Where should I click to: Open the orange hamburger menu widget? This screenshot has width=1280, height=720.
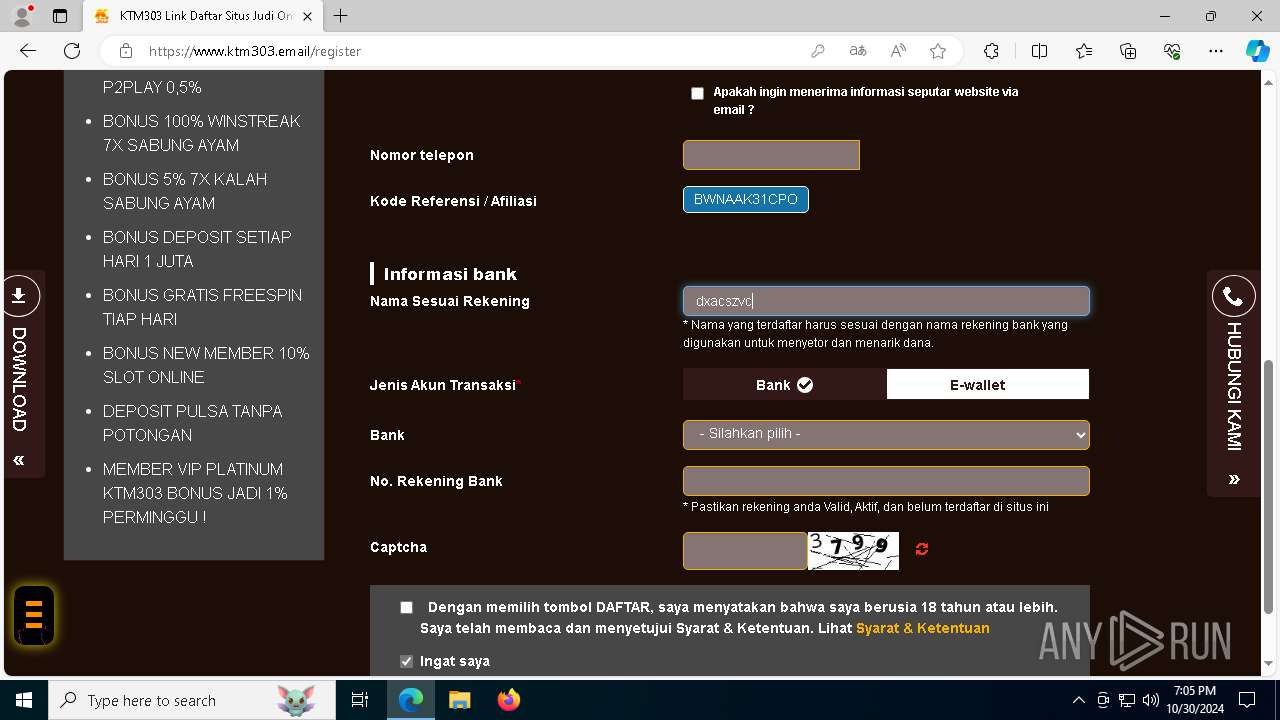click(33, 614)
